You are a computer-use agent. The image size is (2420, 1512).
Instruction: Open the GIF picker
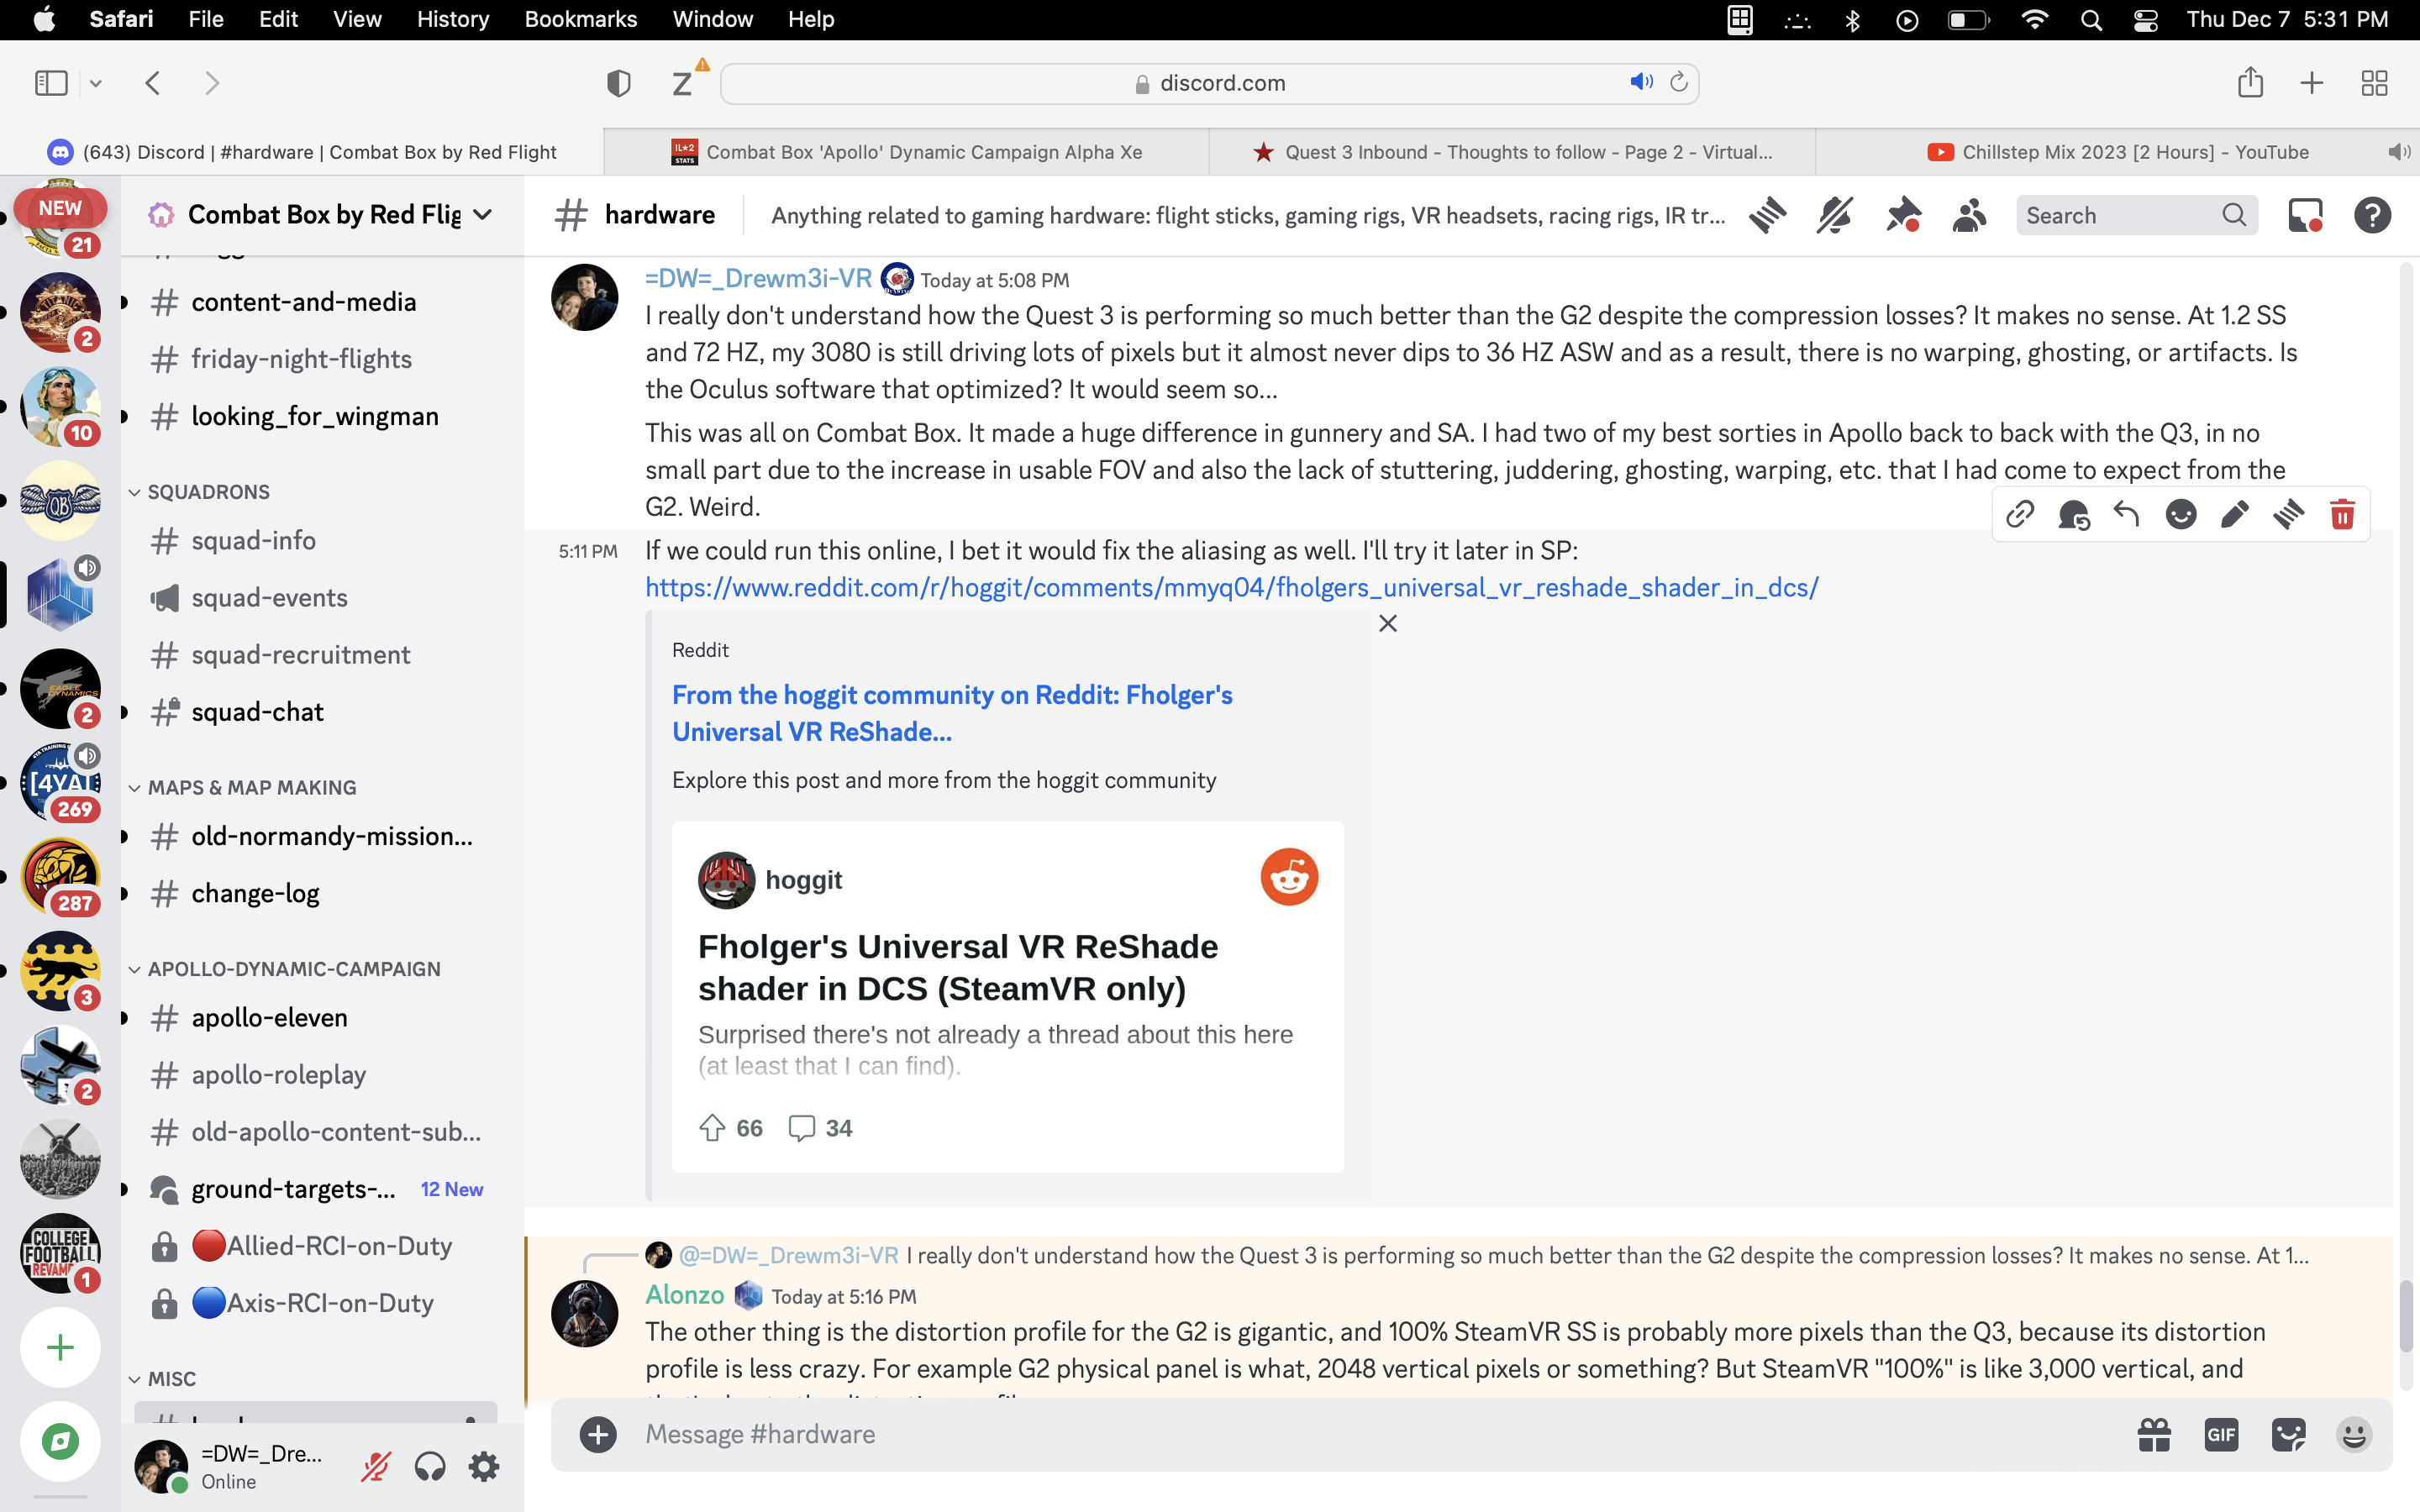coord(2221,1435)
